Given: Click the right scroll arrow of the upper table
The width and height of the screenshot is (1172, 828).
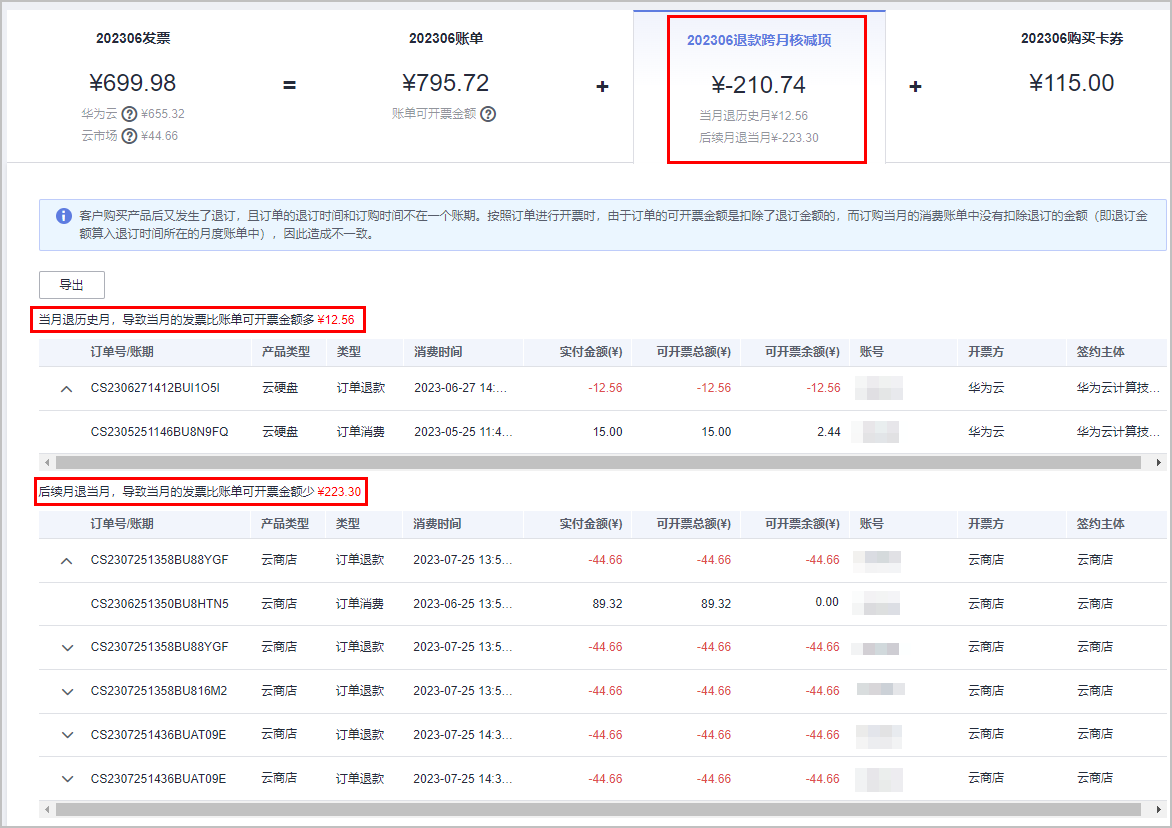Looking at the screenshot, I should pyautogui.click(x=1159, y=463).
